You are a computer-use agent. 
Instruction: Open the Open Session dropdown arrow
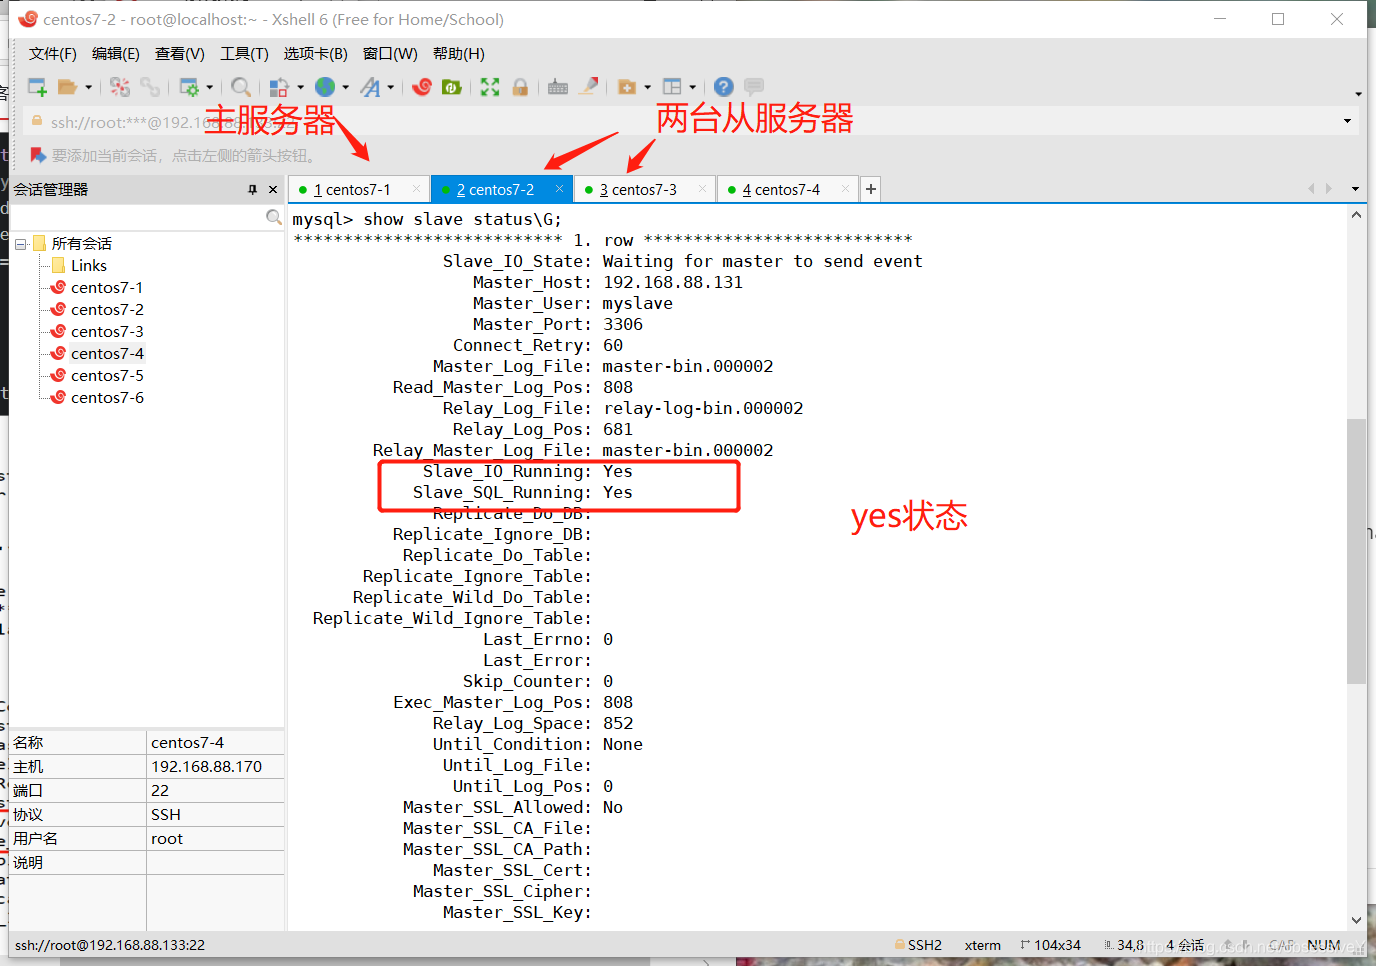[x=88, y=87]
